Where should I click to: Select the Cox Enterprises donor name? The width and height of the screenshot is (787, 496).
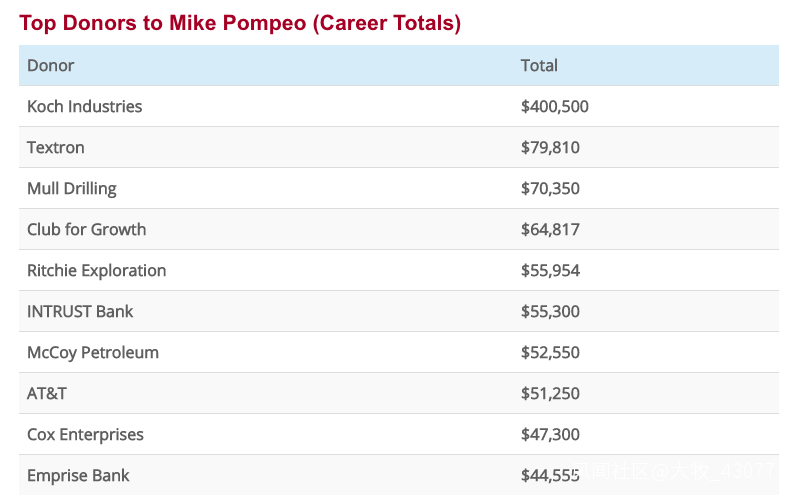click(x=85, y=435)
